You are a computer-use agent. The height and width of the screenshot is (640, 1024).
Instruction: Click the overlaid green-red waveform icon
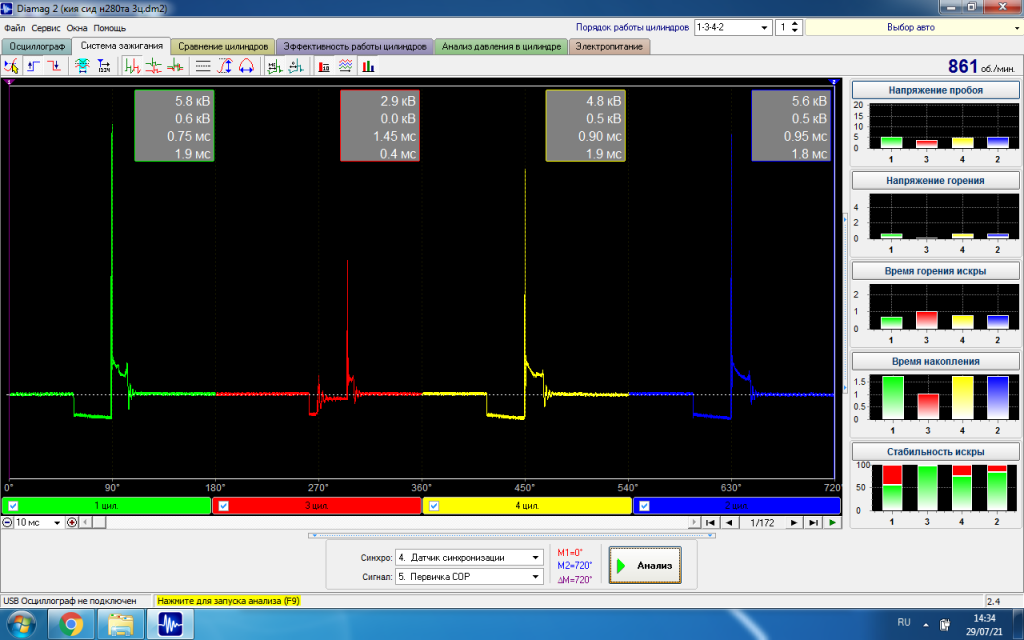pyautogui.click(x=175, y=66)
